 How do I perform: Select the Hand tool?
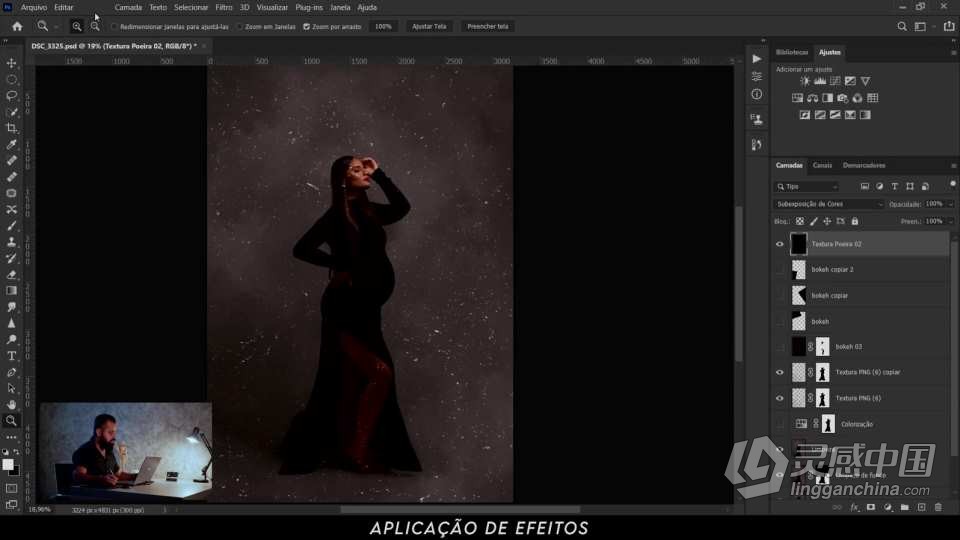[x=11, y=405]
